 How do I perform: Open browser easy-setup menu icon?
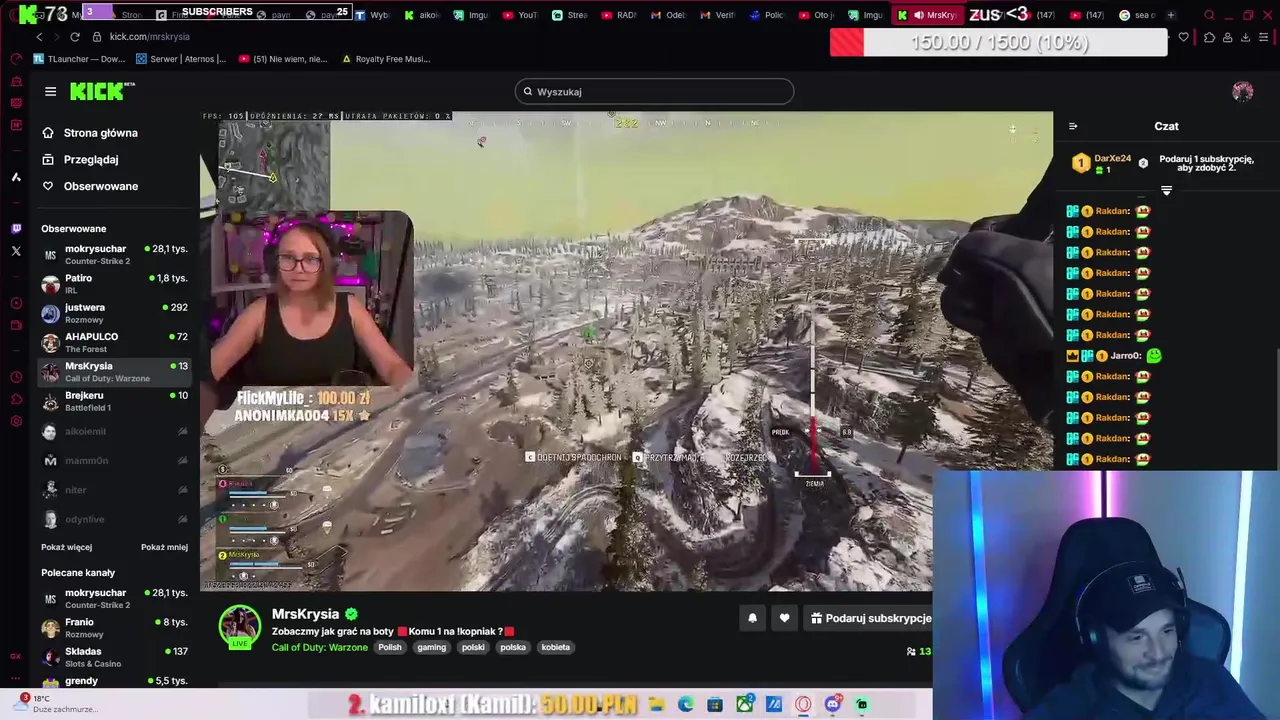coord(1264,37)
